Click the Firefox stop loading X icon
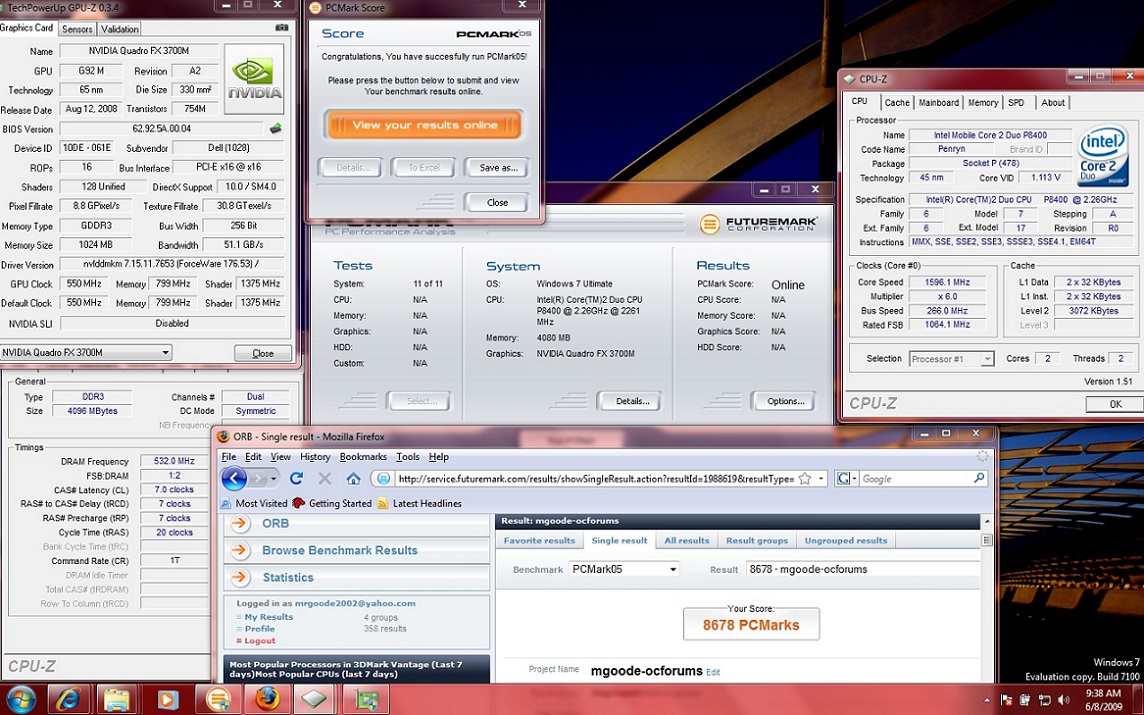 tap(325, 479)
